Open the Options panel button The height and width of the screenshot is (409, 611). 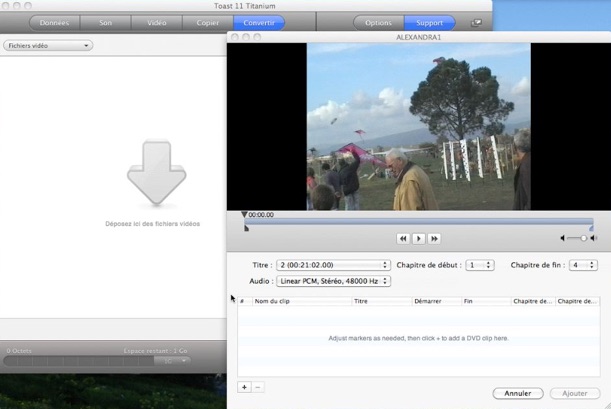[378, 23]
